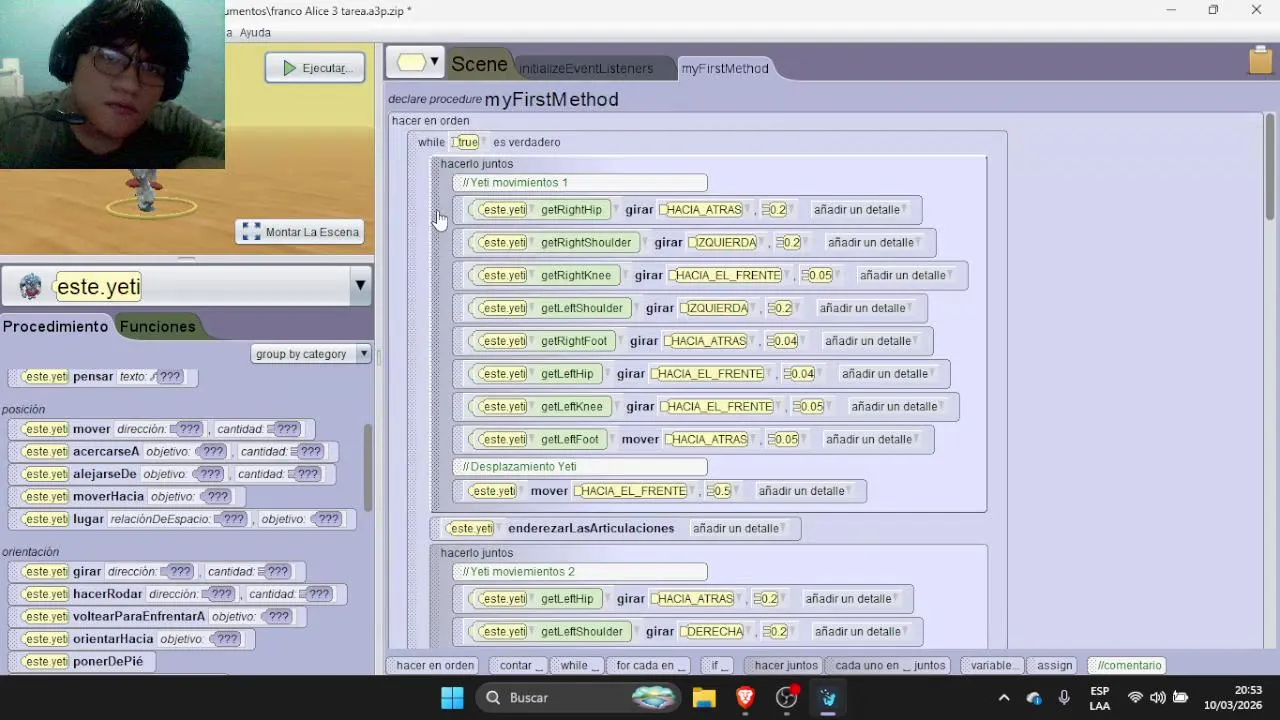Image resolution: width=1280 pixels, height=720 pixels.
Task: Open añadir un detalle for getLeftFoot
Action: pyautogui.click(x=871, y=440)
